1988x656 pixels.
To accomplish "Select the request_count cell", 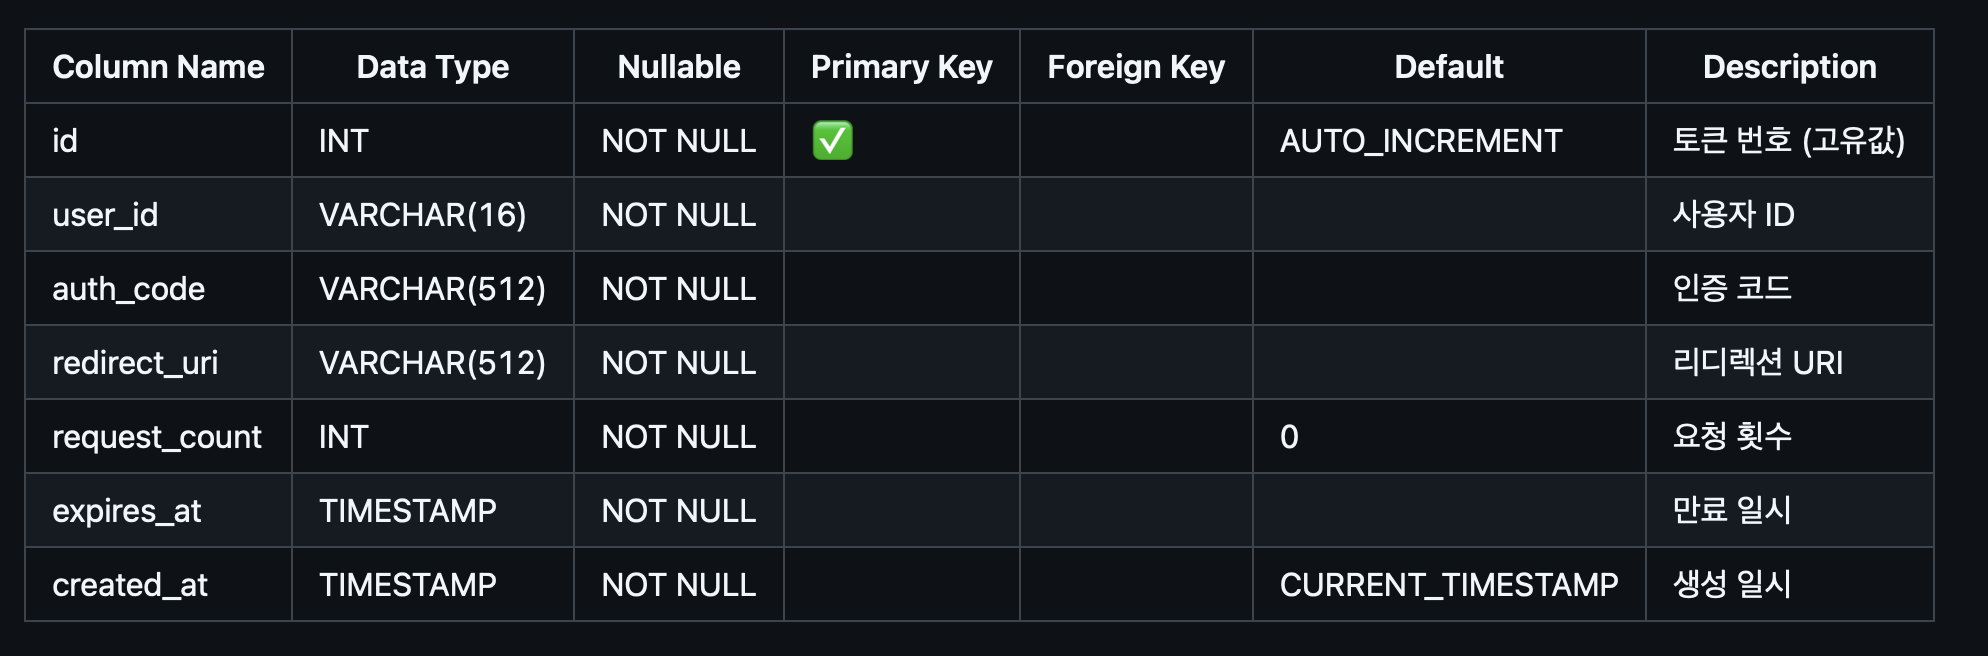I will click(x=157, y=437).
